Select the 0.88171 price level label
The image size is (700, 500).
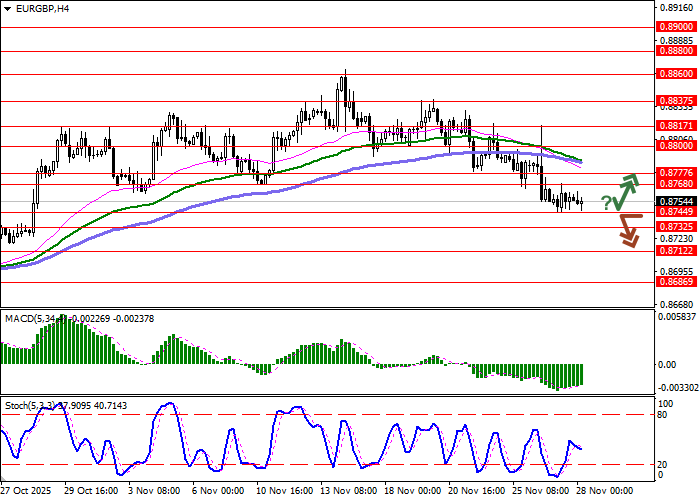(675, 125)
